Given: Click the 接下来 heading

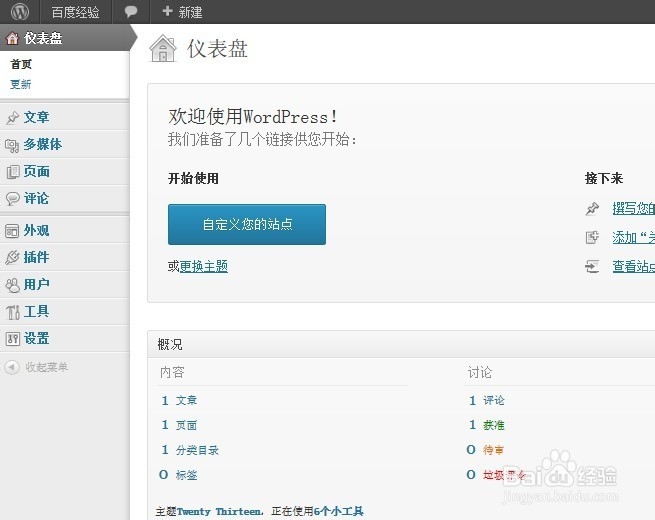Looking at the screenshot, I should click(x=604, y=178).
